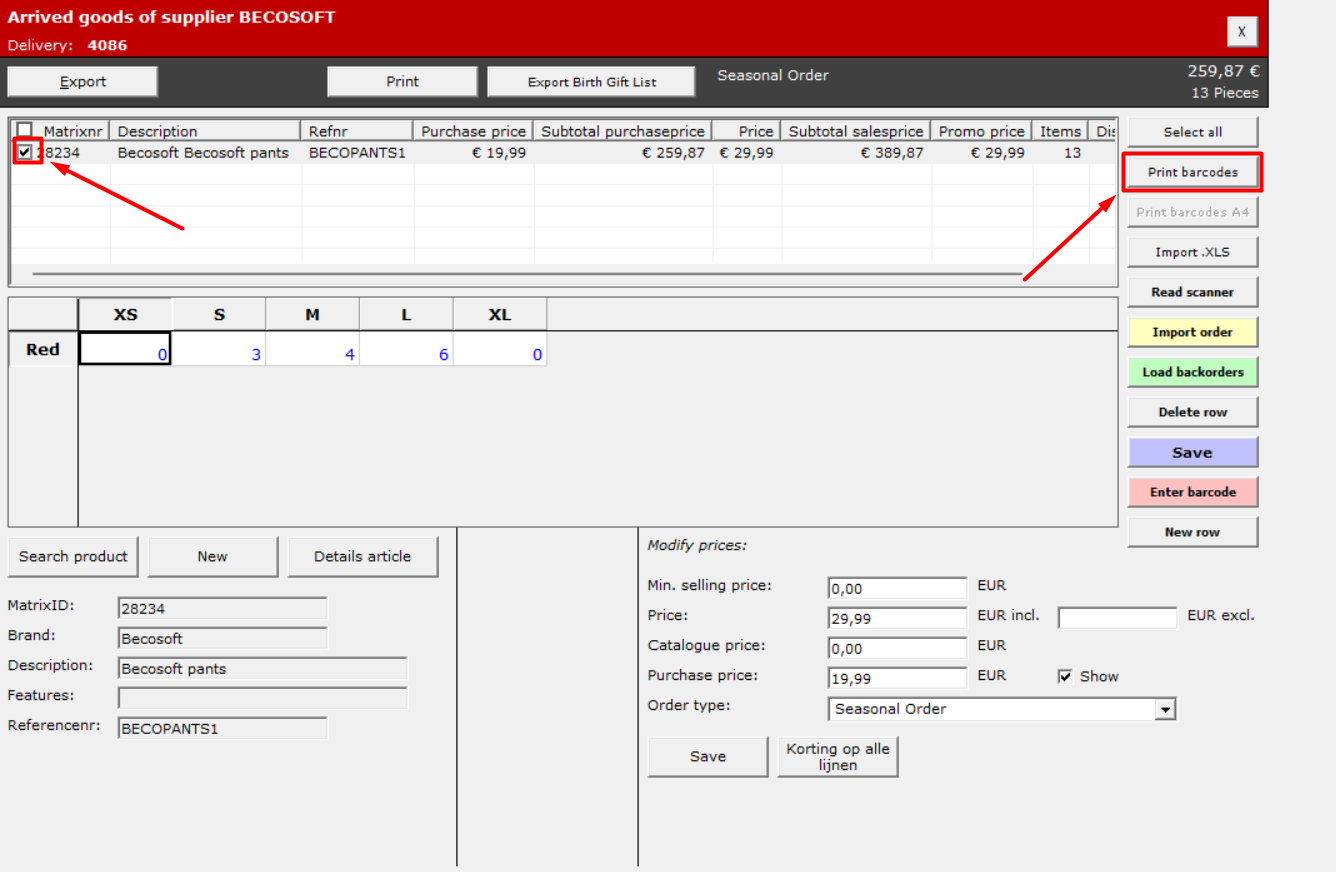The image size is (1336, 872).
Task: Click Subtotal purchaseprice column header
Action: 623,131
